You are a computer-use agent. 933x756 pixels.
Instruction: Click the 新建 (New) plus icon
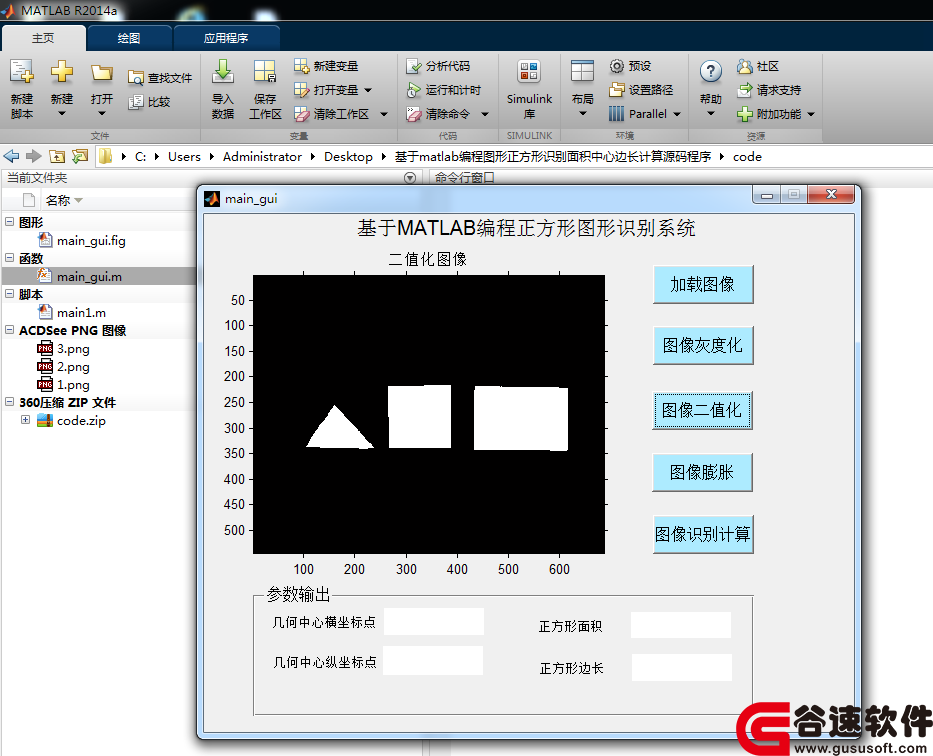pos(61,72)
